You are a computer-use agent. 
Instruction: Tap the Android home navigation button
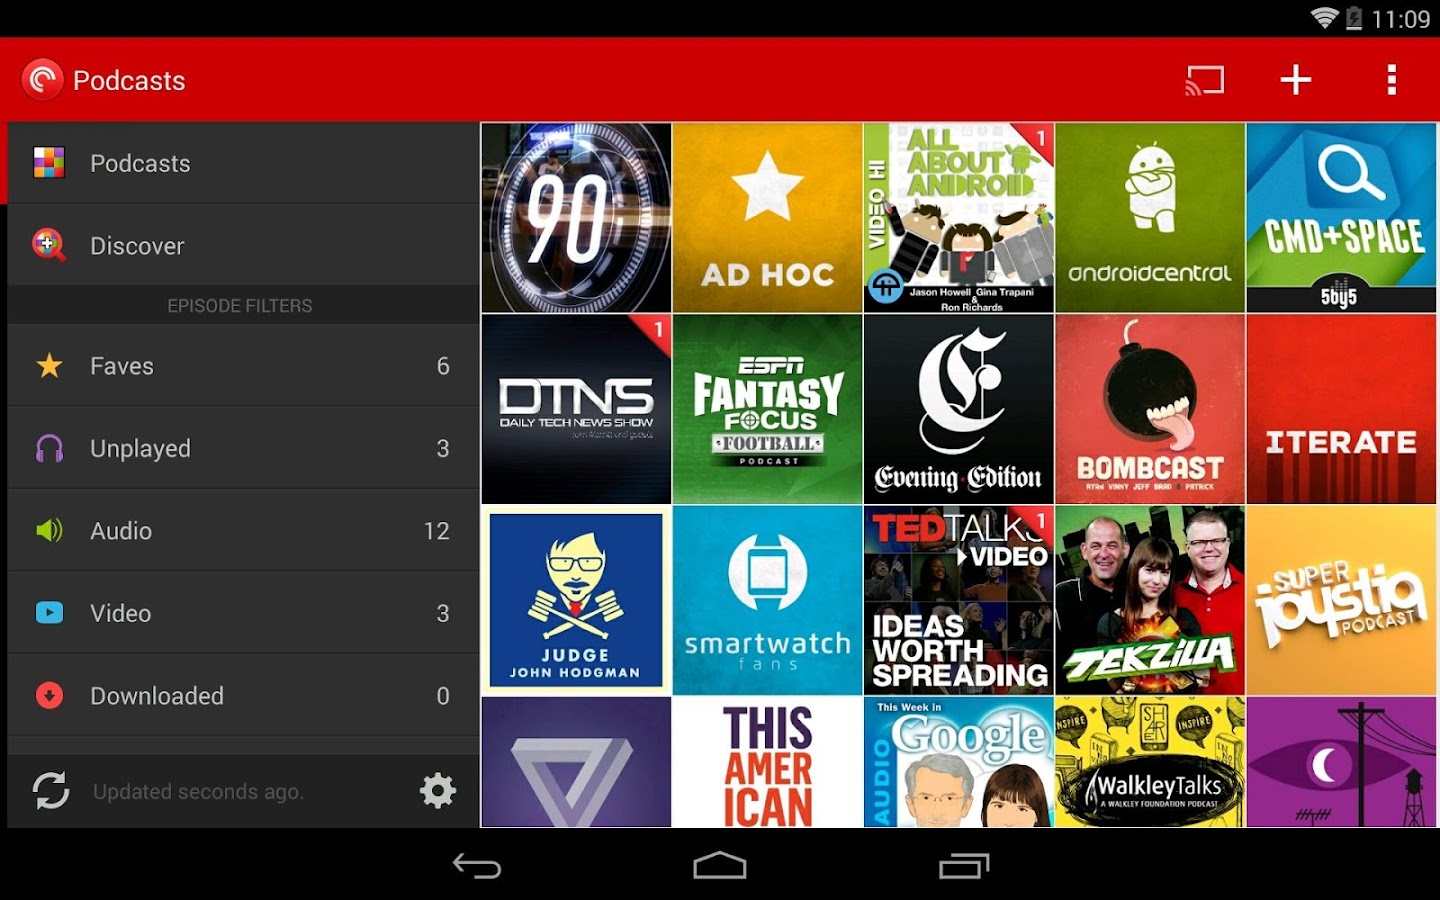[720, 866]
